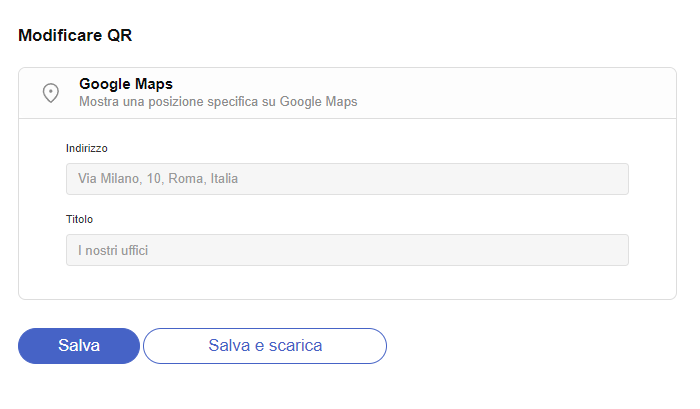
Task: Select the Google Maps section title
Action: pyautogui.click(x=126, y=84)
